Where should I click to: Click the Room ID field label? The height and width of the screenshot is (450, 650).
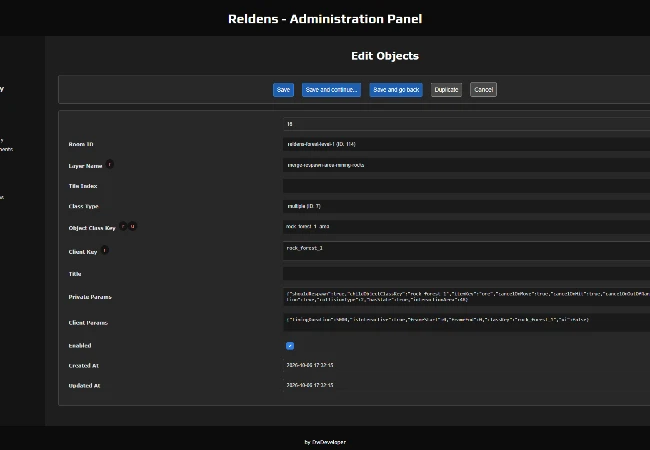81,144
